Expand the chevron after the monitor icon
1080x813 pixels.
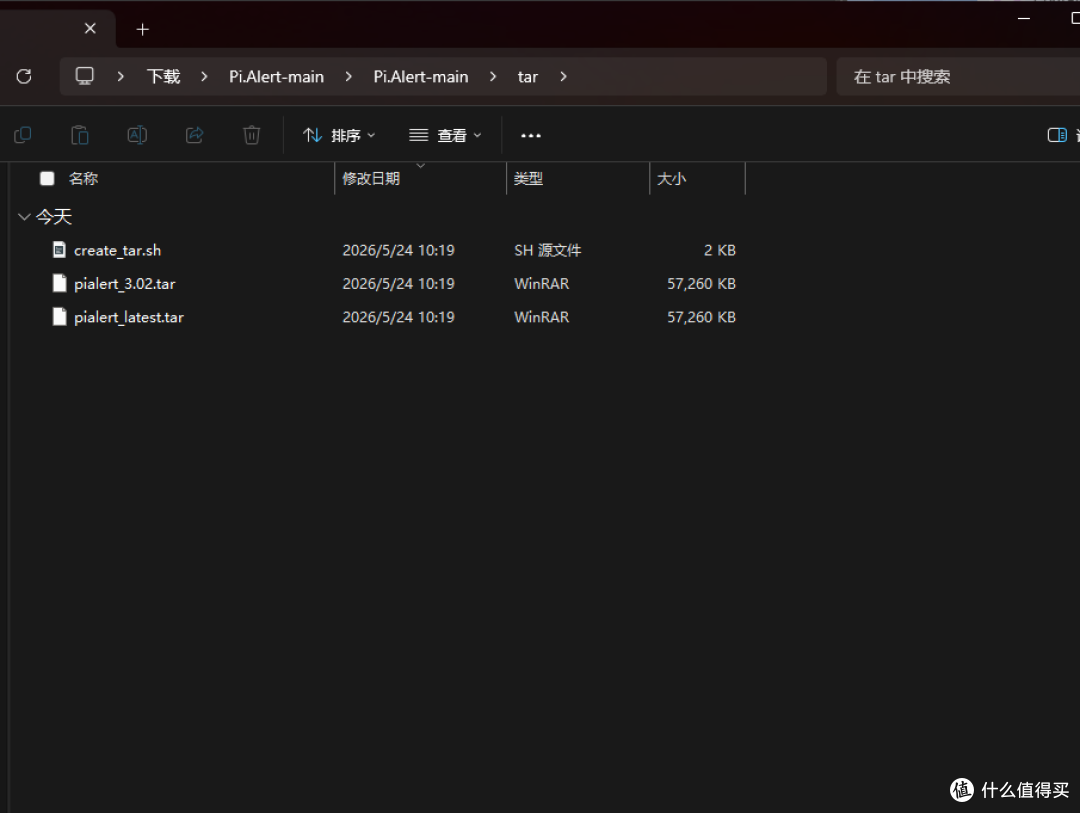click(121, 76)
